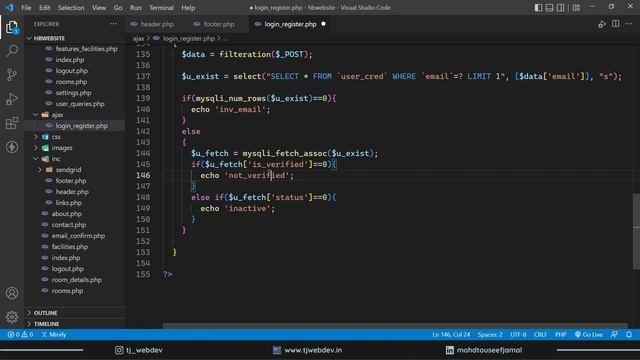Open the Accounts icon in activity bar
The height and width of the screenshot is (360, 640).
(12, 293)
